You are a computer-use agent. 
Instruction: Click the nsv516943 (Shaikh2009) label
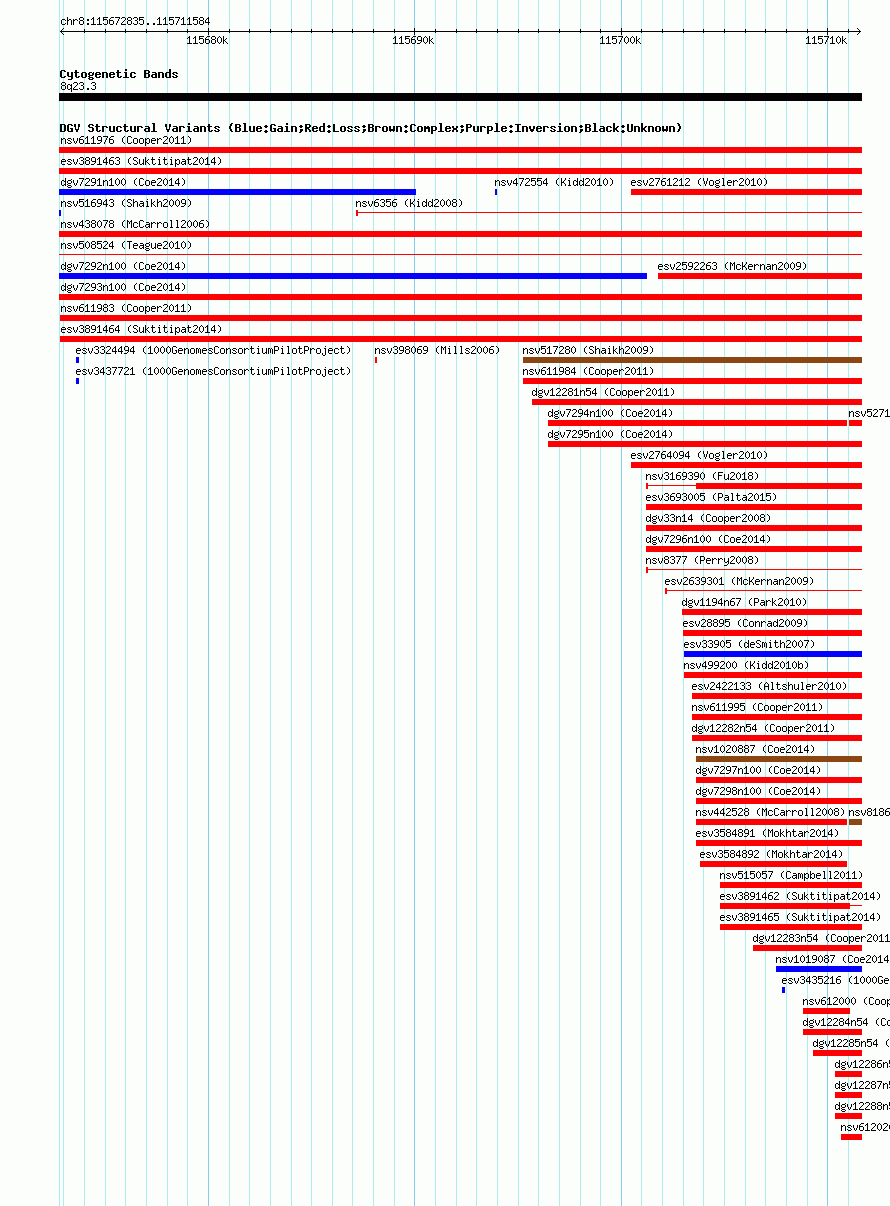coord(126,203)
